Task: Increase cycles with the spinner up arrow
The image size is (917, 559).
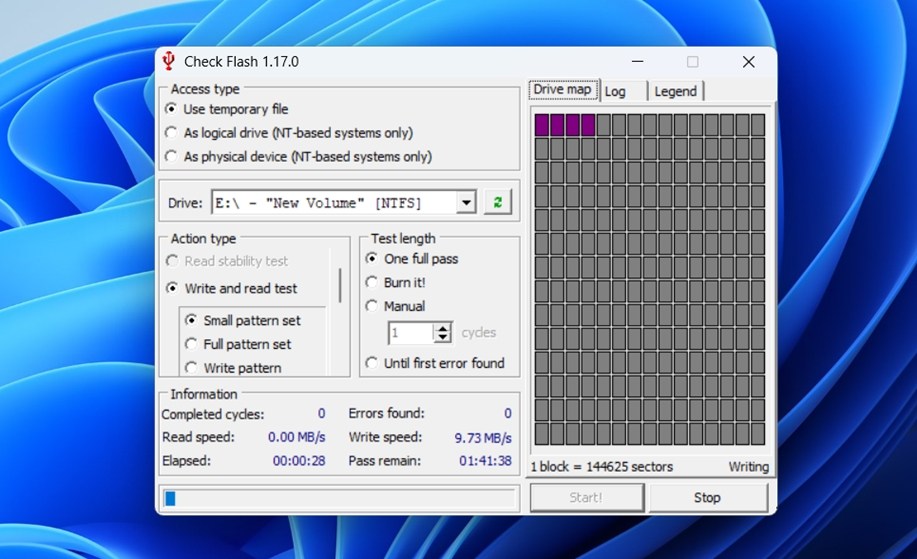Action: pos(442,327)
